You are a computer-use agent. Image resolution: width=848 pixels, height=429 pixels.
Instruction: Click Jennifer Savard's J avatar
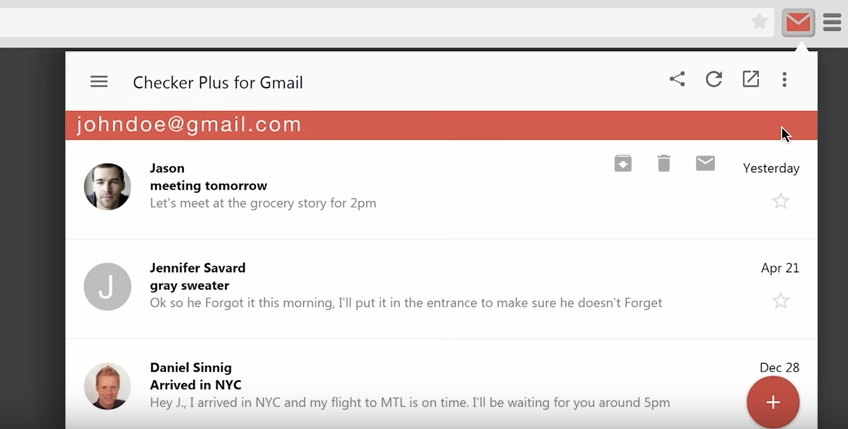click(x=107, y=286)
